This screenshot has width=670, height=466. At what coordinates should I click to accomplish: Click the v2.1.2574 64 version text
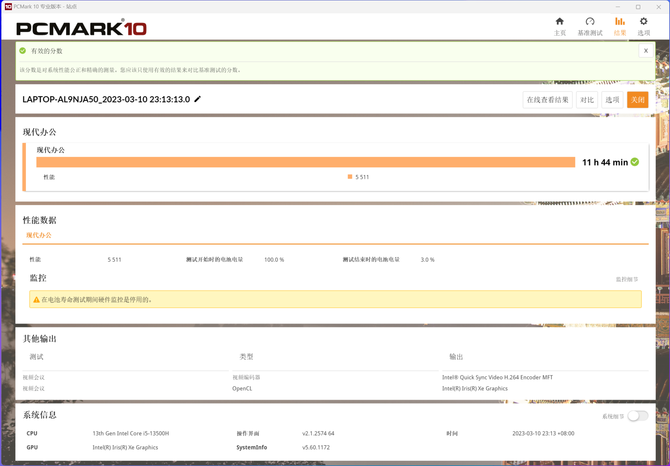pyautogui.click(x=318, y=433)
